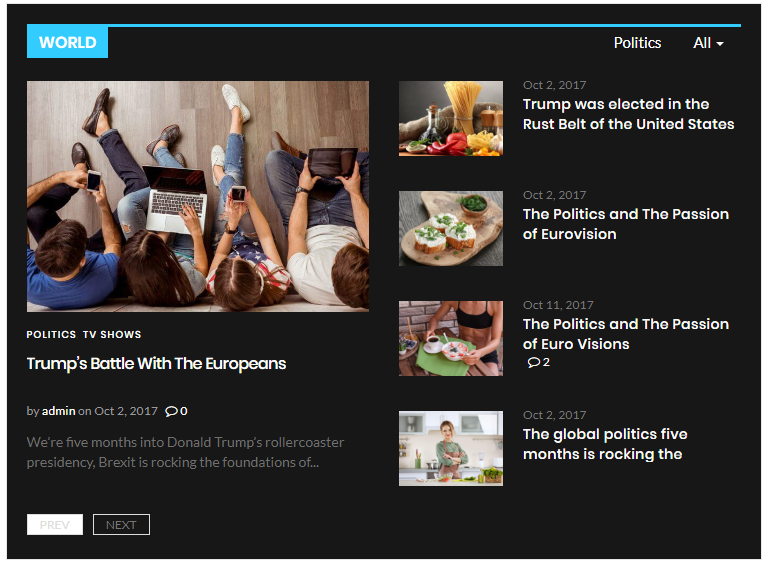Open Trump elected in Rust Belt article
The height and width of the screenshot is (565, 765).
tap(628, 114)
